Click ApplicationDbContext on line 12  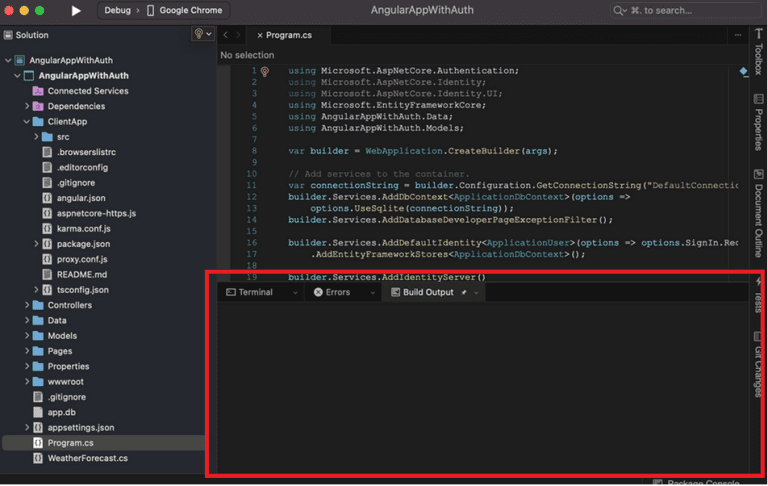pyautogui.click(x=508, y=197)
